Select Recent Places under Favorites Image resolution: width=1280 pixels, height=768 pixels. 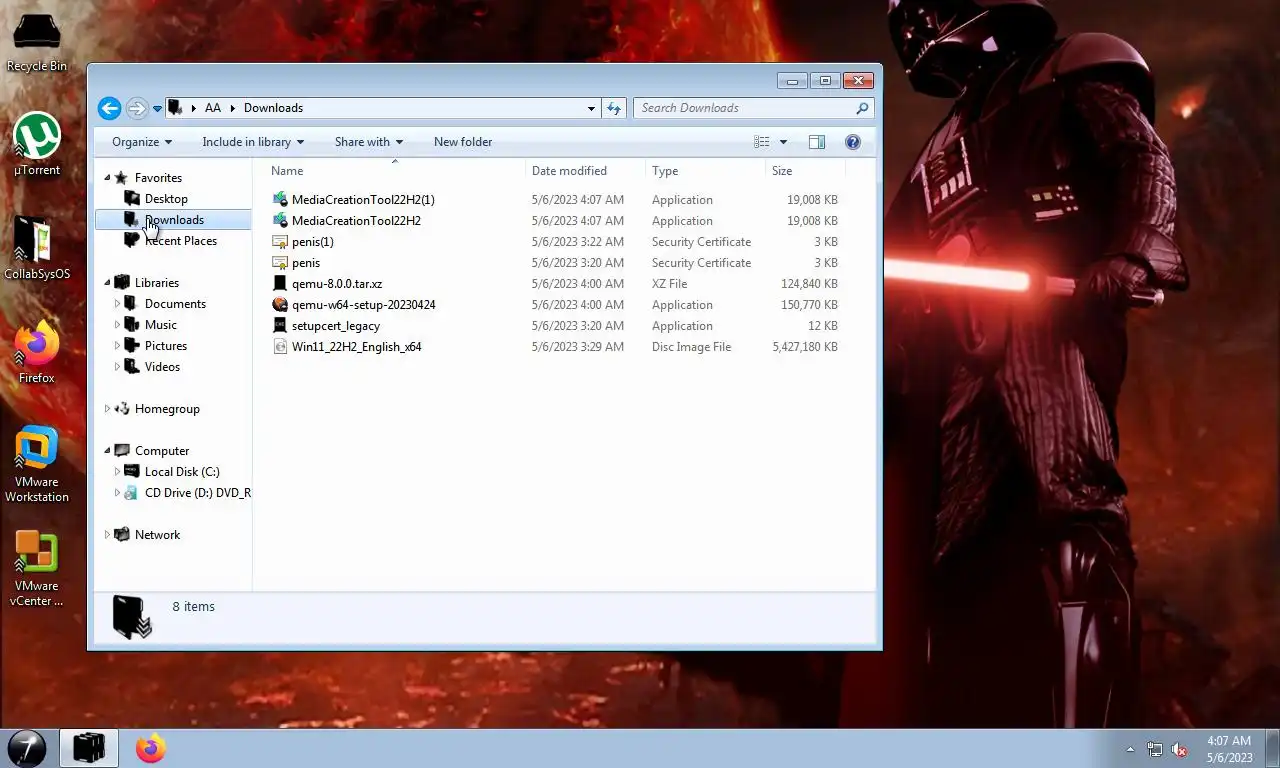pyautogui.click(x=181, y=241)
